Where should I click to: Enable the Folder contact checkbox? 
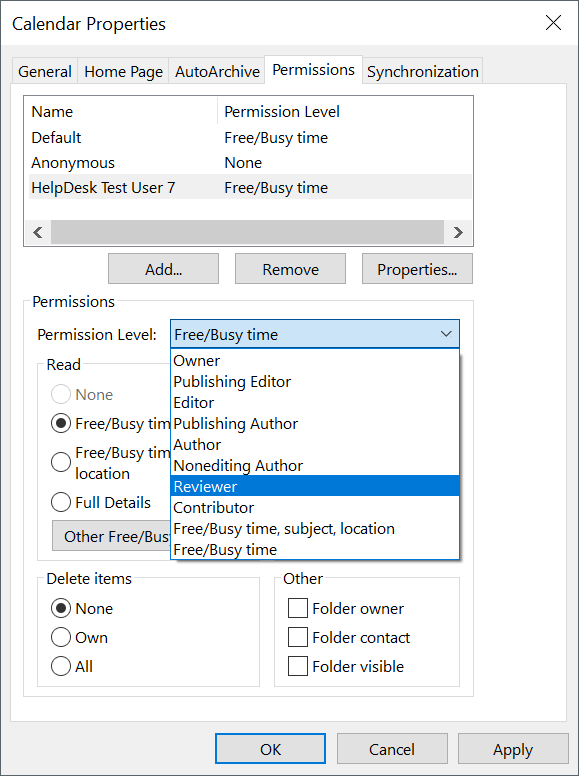click(298, 637)
